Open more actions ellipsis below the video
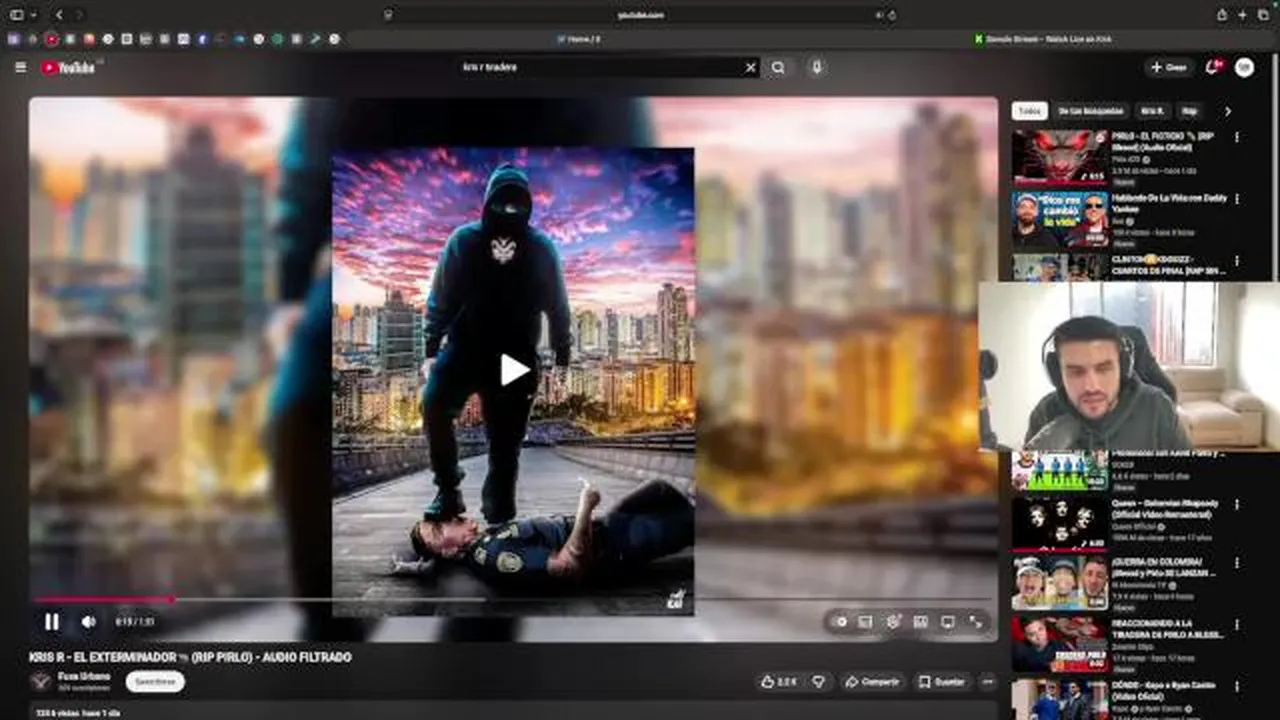The height and width of the screenshot is (720, 1280). pyautogui.click(x=988, y=681)
